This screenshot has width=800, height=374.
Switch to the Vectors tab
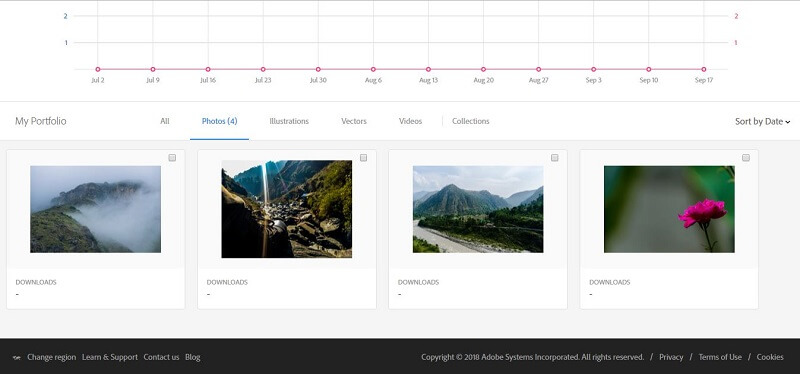354,121
